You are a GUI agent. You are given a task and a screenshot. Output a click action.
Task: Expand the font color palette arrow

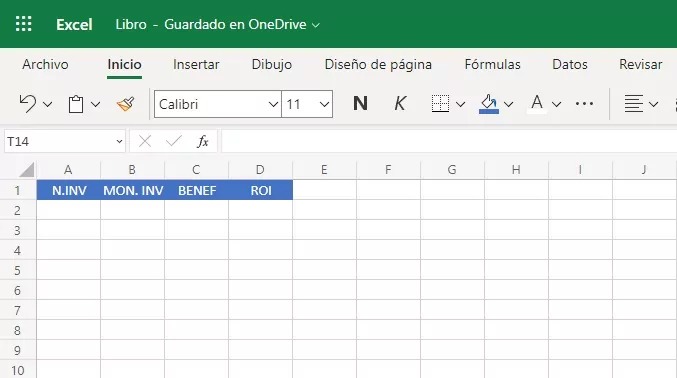556,104
